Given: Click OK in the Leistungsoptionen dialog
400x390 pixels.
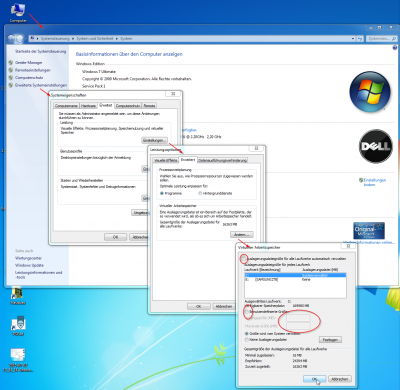Looking at the screenshot, I should tap(199, 306).
